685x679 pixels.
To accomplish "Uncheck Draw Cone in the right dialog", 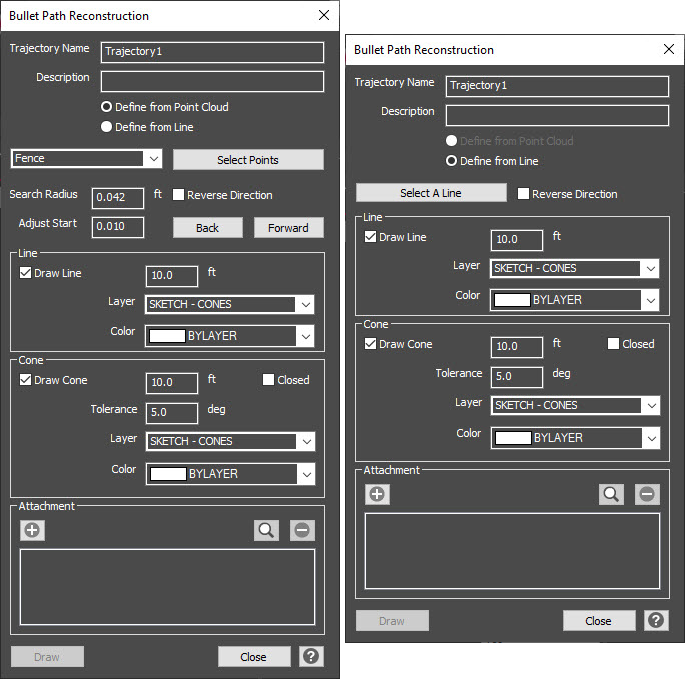I will [x=371, y=344].
